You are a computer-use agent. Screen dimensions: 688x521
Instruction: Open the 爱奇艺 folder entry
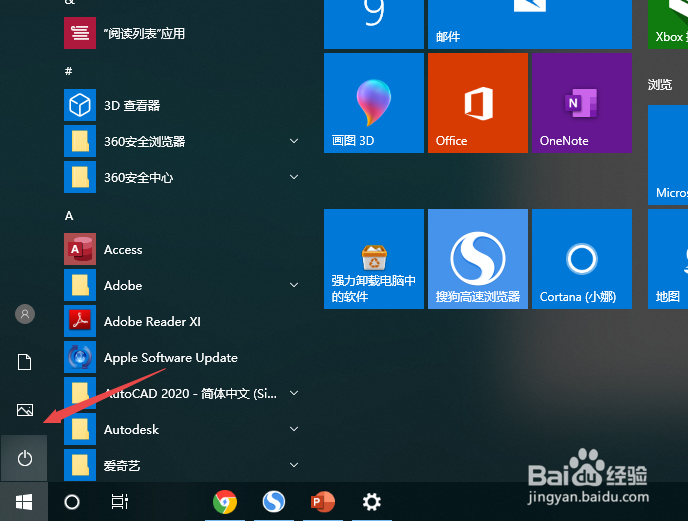[182, 465]
